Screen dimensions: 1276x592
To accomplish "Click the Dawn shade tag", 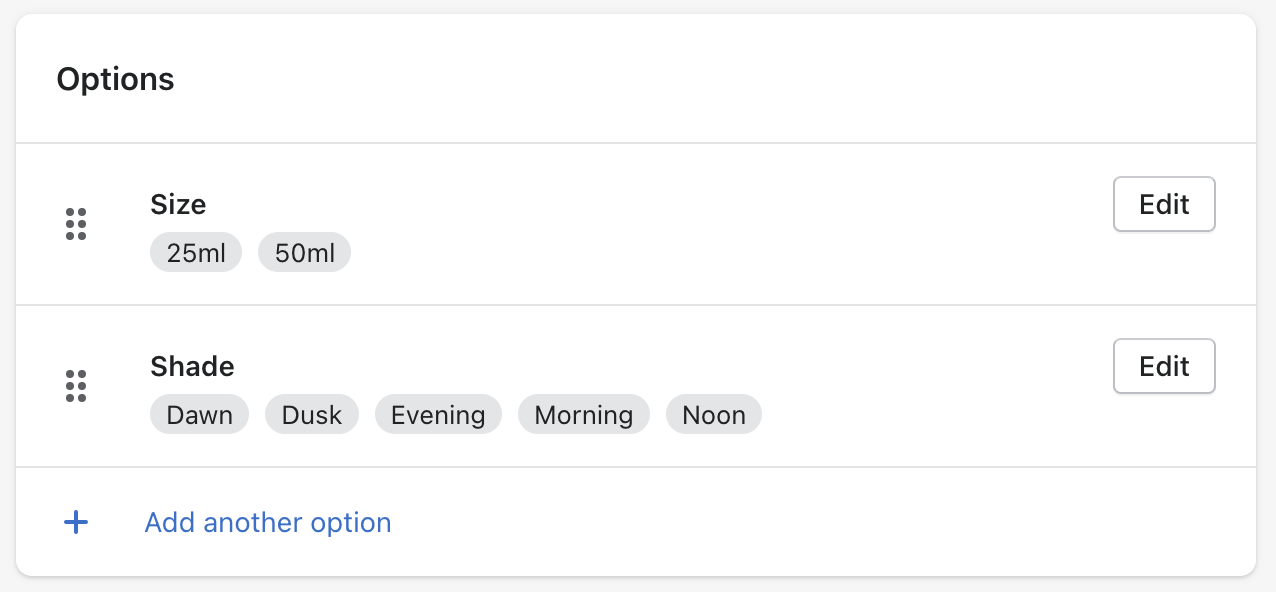I will [199, 415].
